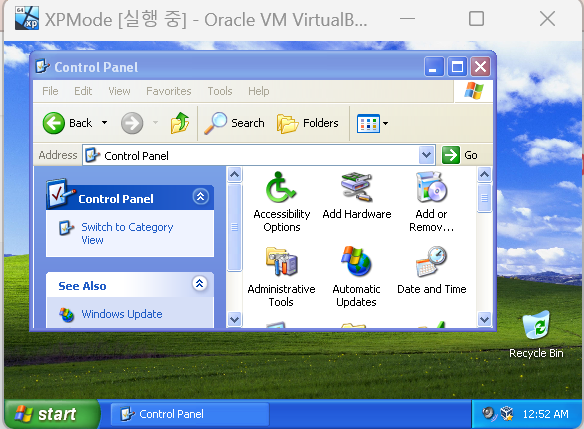This screenshot has height=429, width=584.
Task: Open the Help menu
Action: [258, 91]
